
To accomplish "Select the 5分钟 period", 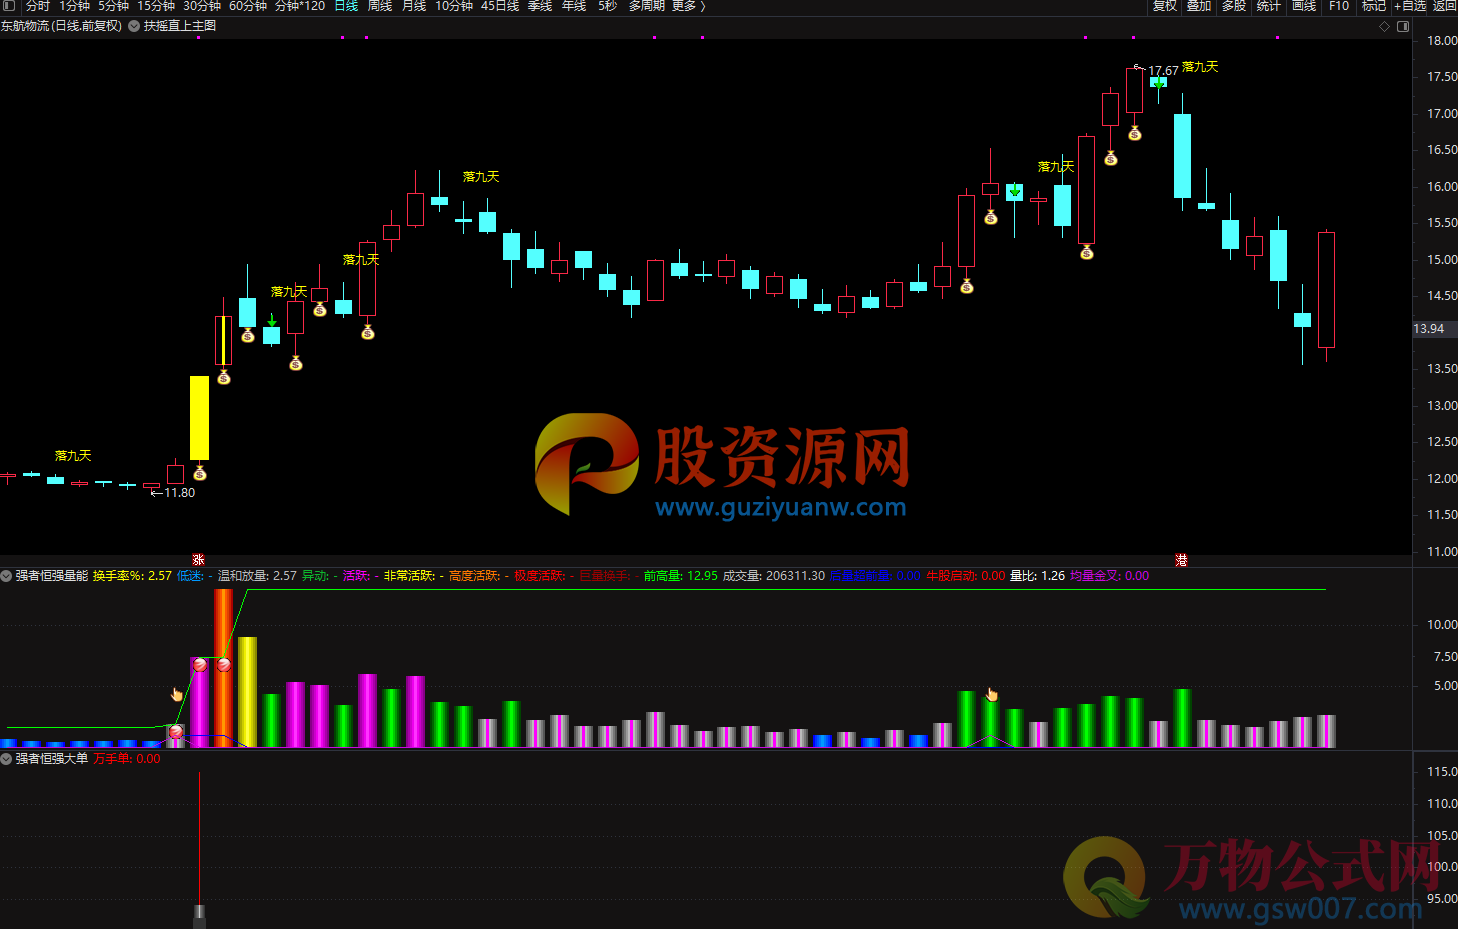I will [x=113, y=5].
